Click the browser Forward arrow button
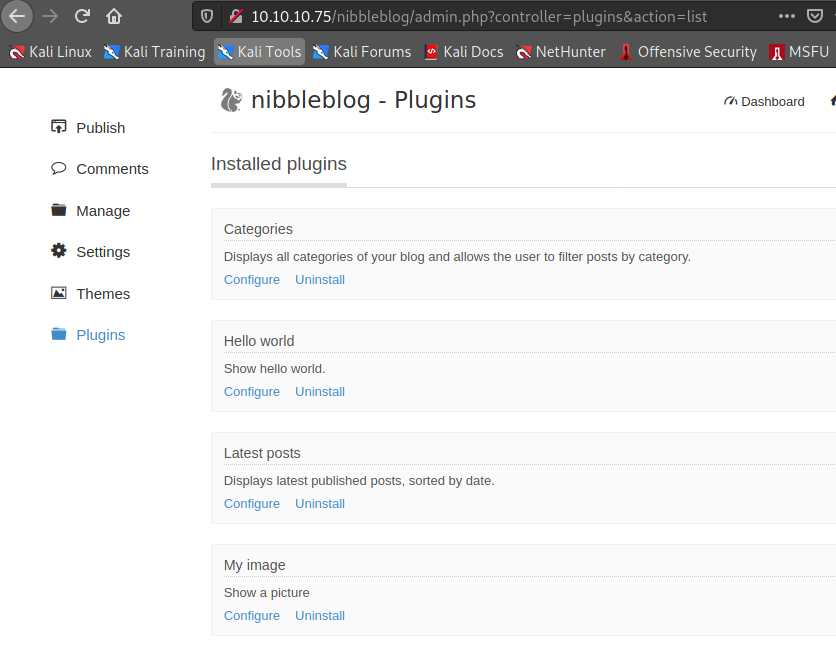This screenshot has height=654, width=836. coord(50,17)
